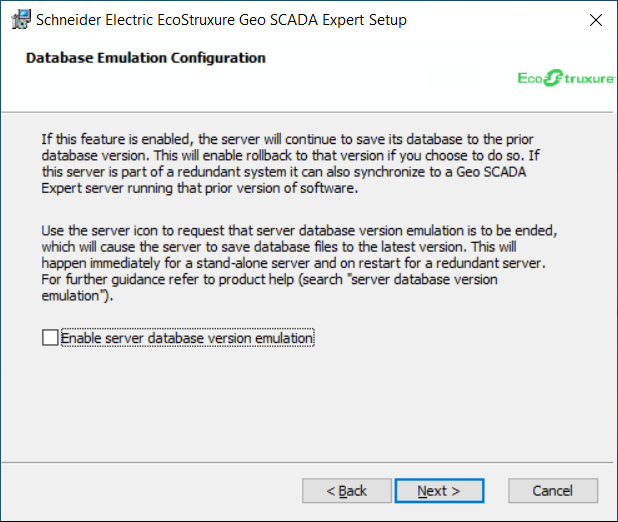This screenshot has width=618, height=522.
Task: Cancel the setup wizard
Action: pyautogui.click(x=552, y=491)
